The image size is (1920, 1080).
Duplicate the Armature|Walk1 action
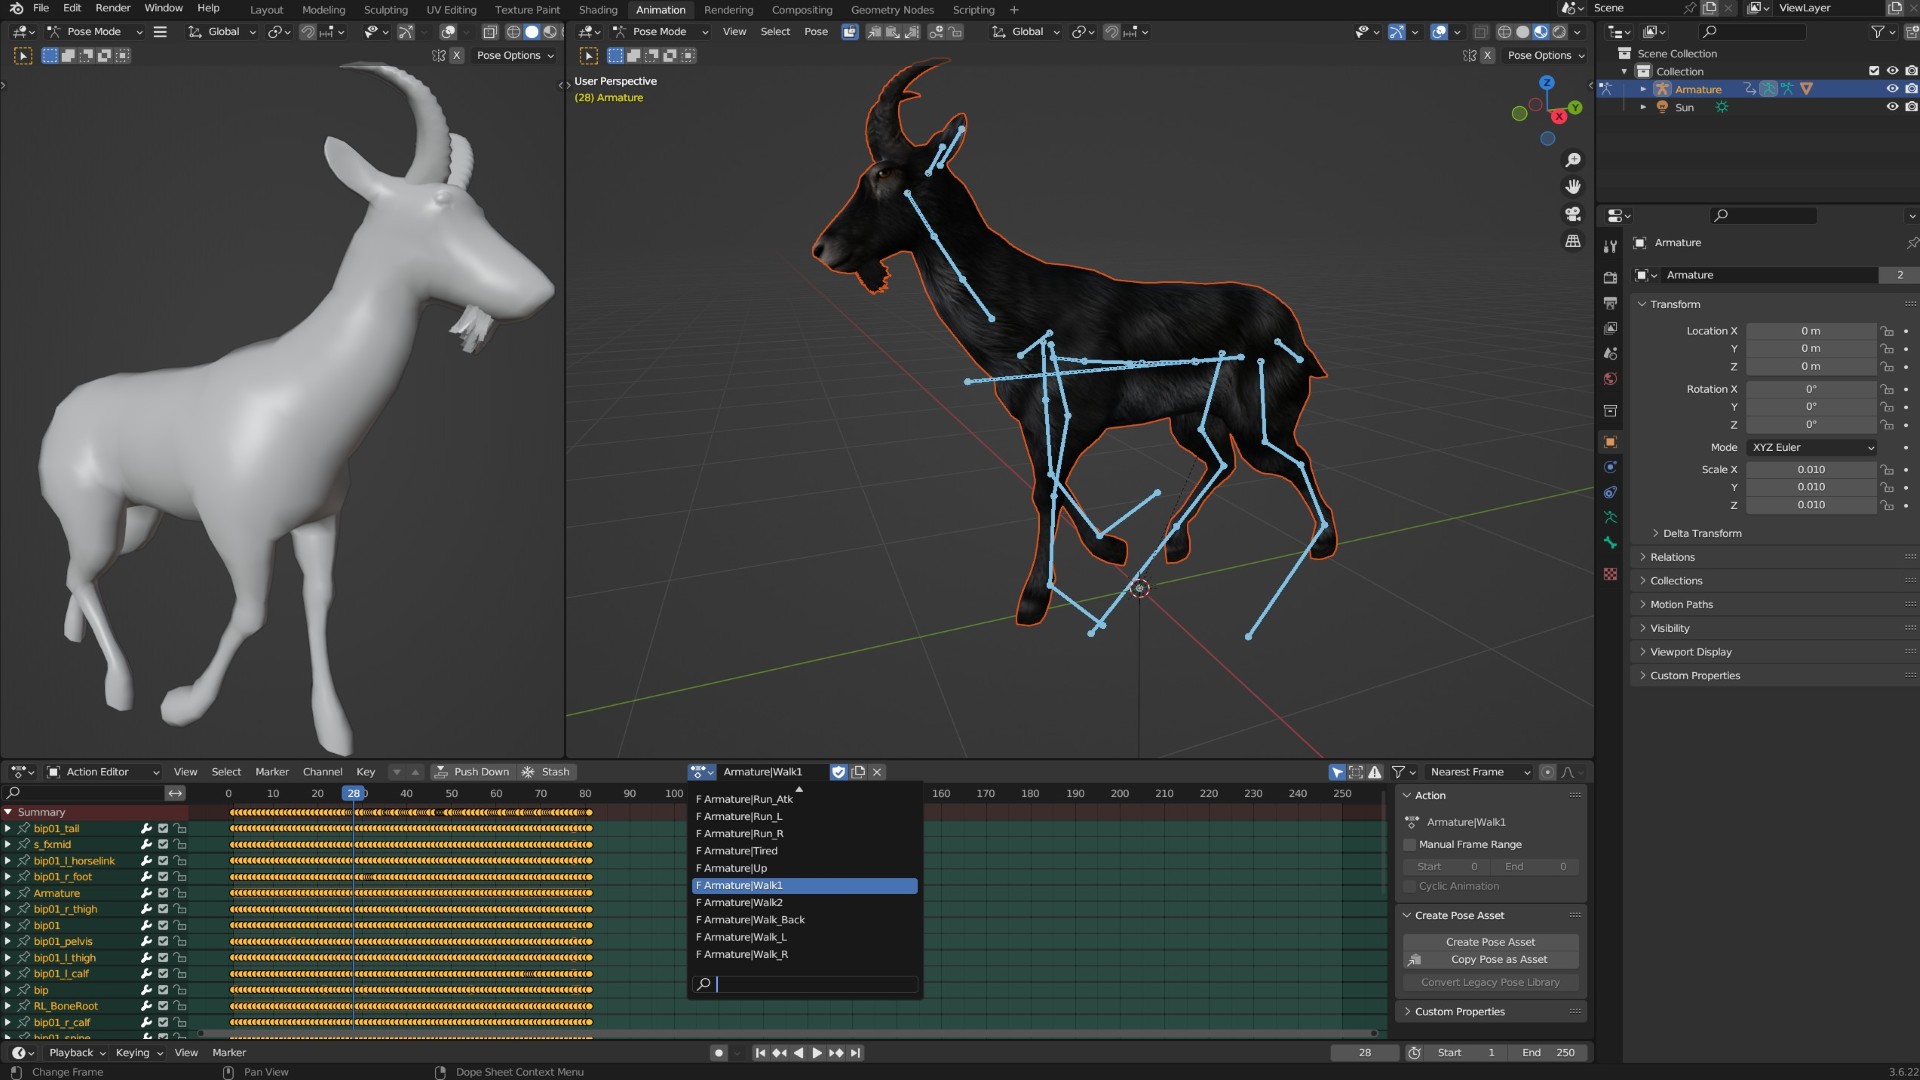858,772
